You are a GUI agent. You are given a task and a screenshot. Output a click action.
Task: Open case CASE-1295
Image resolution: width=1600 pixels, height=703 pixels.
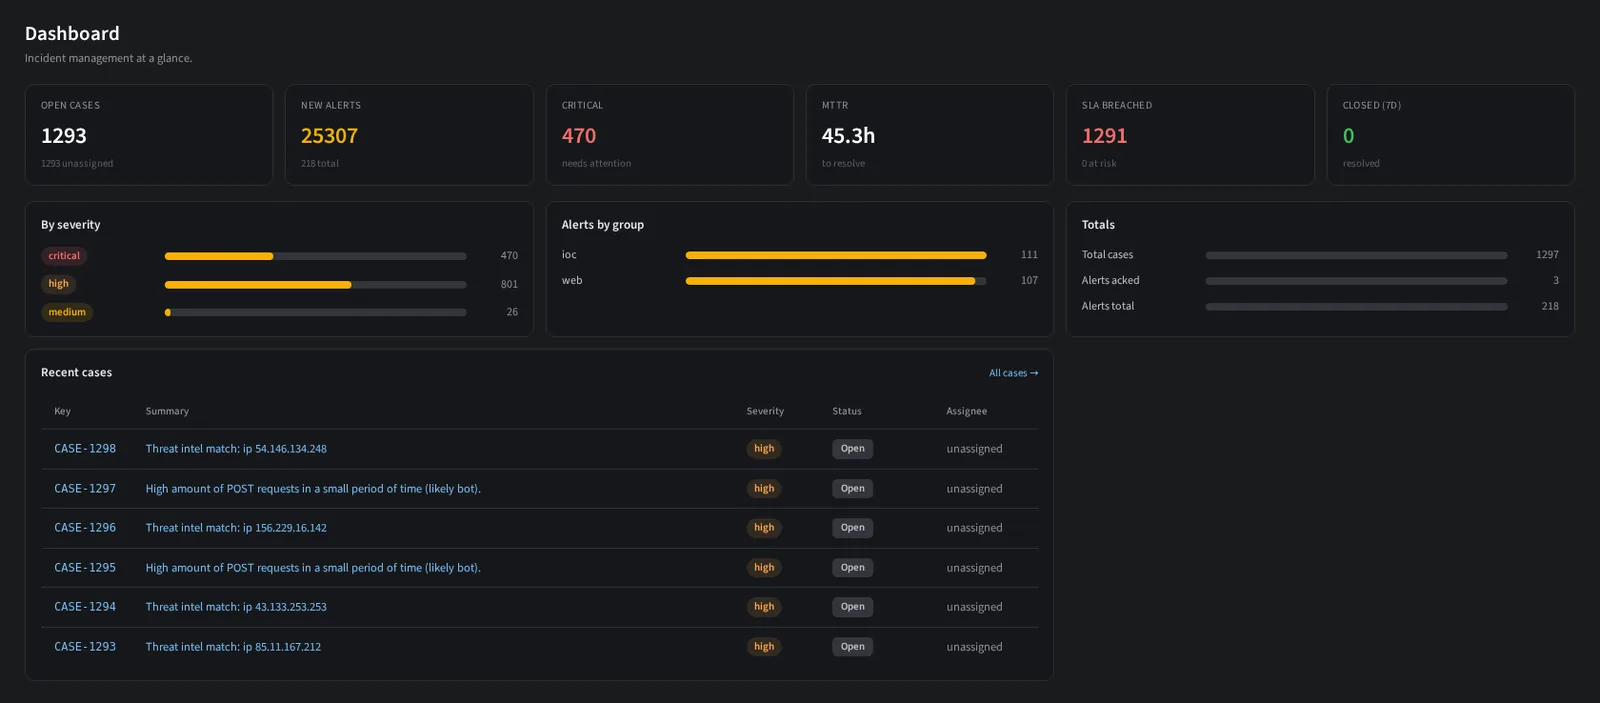point(85,568)
